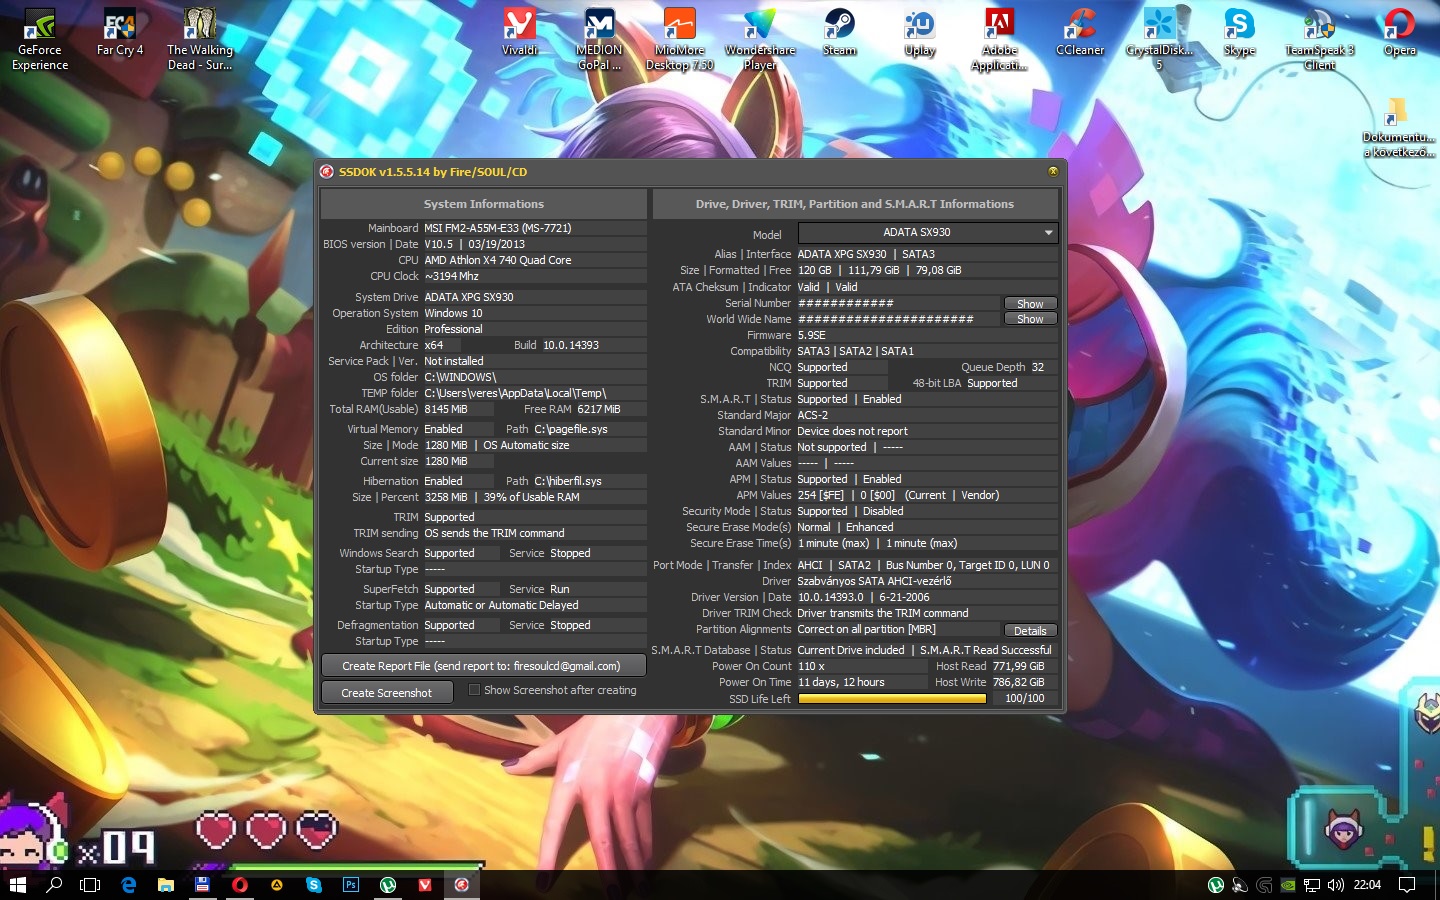Launch Edge browser from taskbar
The image size is (1440, 900).
coord(128,885)
